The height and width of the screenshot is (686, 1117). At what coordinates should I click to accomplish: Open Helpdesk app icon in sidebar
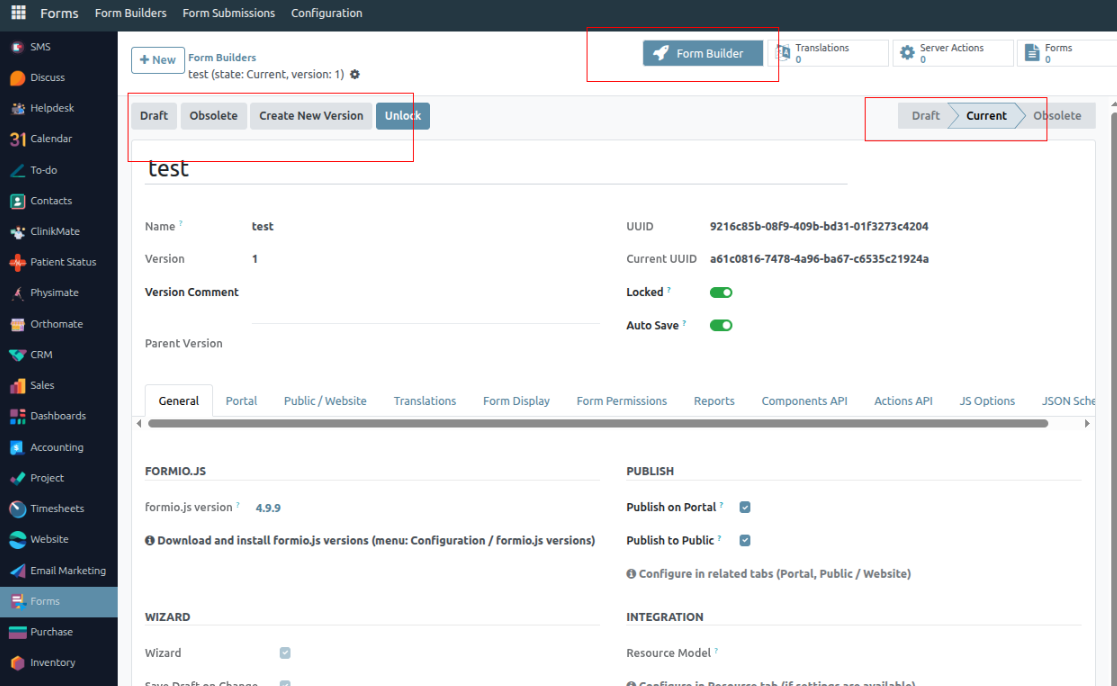[18, 108]
